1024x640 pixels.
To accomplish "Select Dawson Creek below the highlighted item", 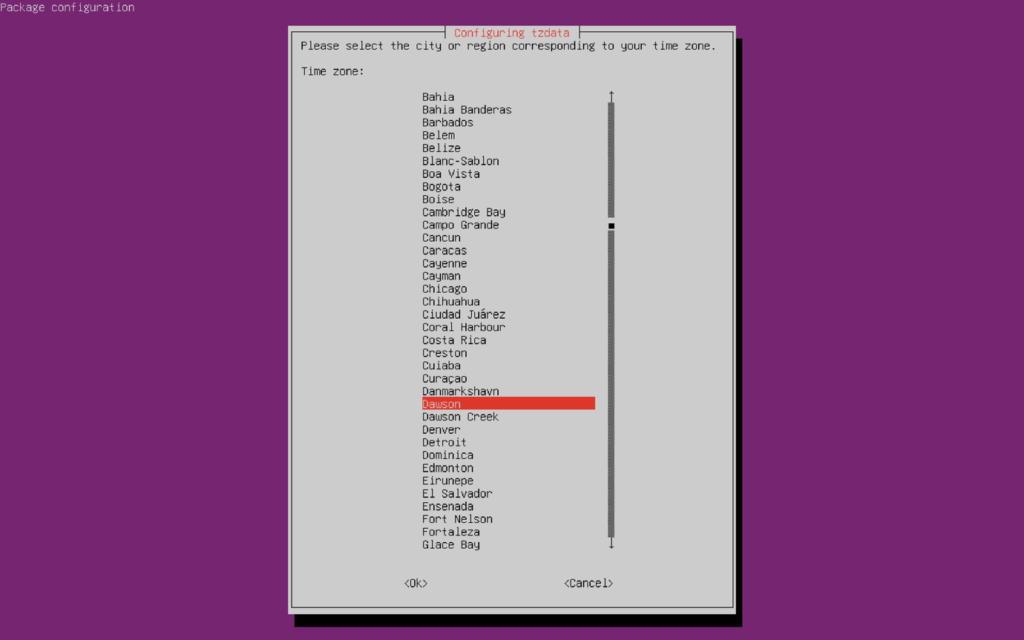I will (459, 416).
